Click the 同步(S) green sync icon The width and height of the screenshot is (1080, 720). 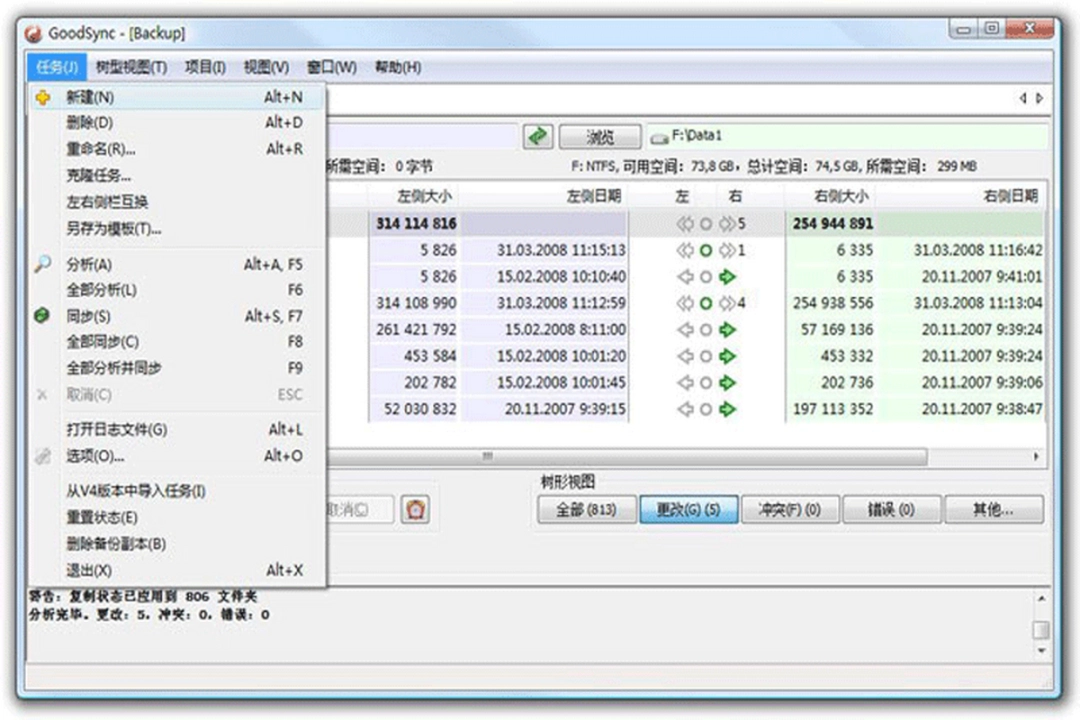[x=41, y=316]
